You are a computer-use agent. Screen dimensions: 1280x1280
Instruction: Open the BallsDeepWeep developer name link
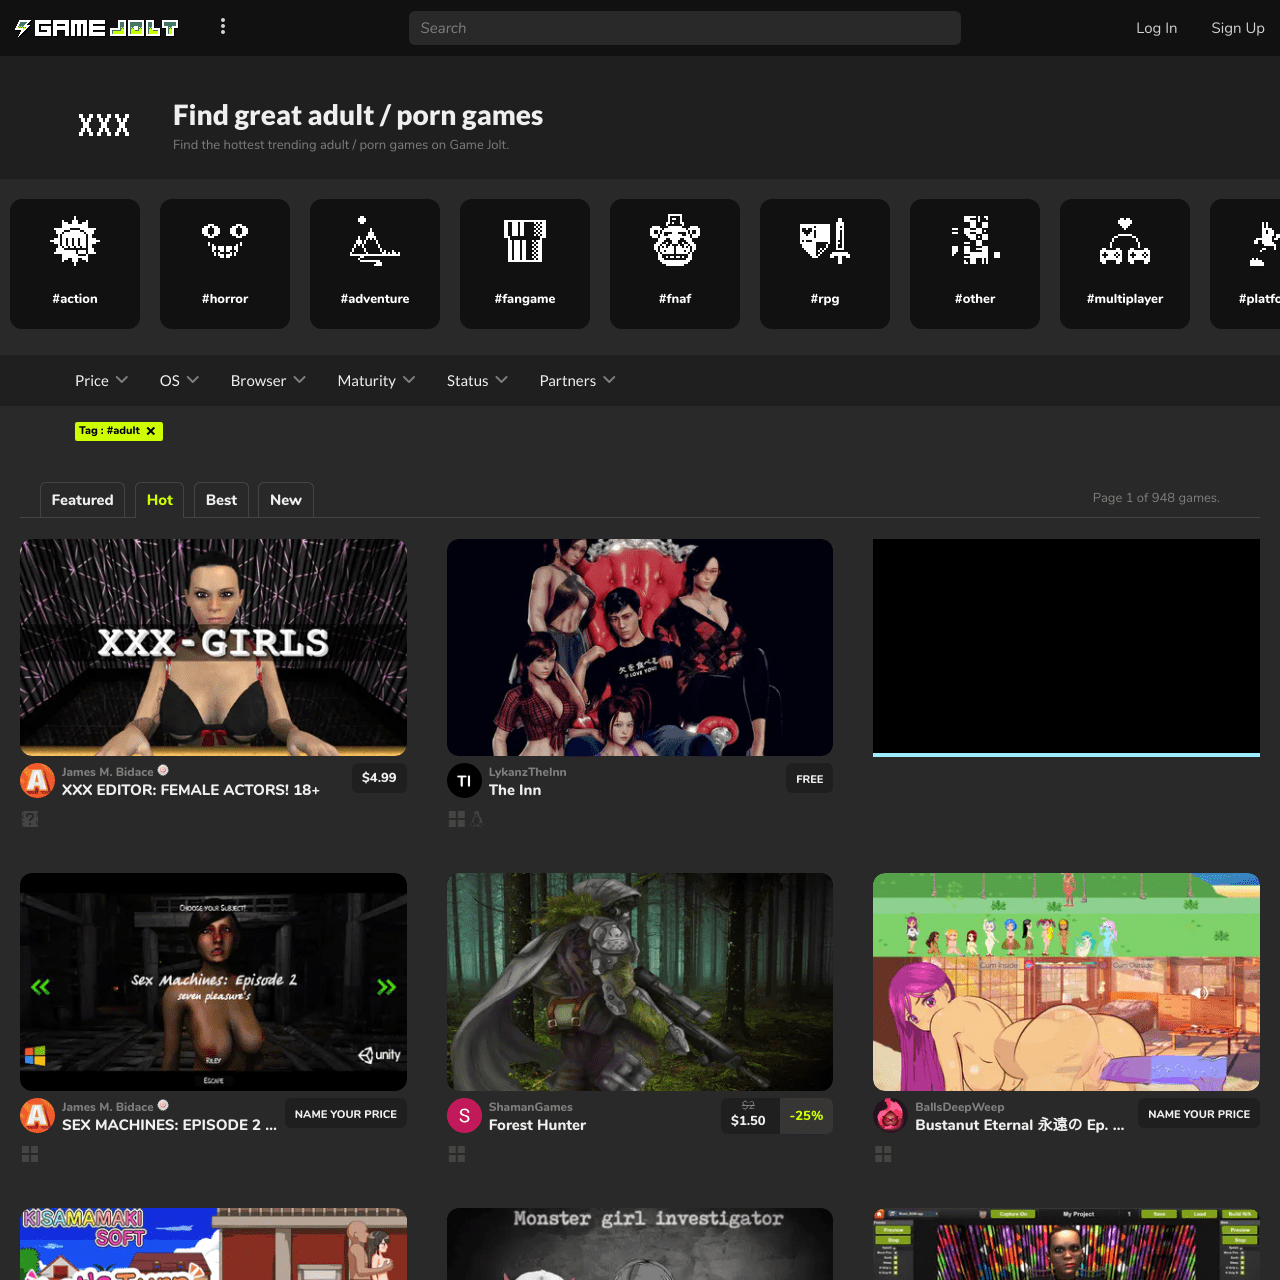(959, 1107)
